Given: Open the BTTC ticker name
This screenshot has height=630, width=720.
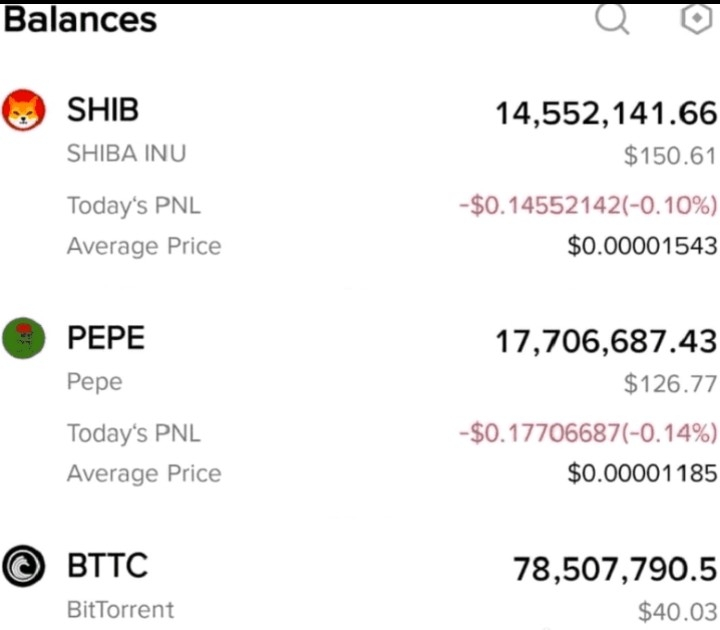Looking at the screenshot, I should [x=107, y=566].
